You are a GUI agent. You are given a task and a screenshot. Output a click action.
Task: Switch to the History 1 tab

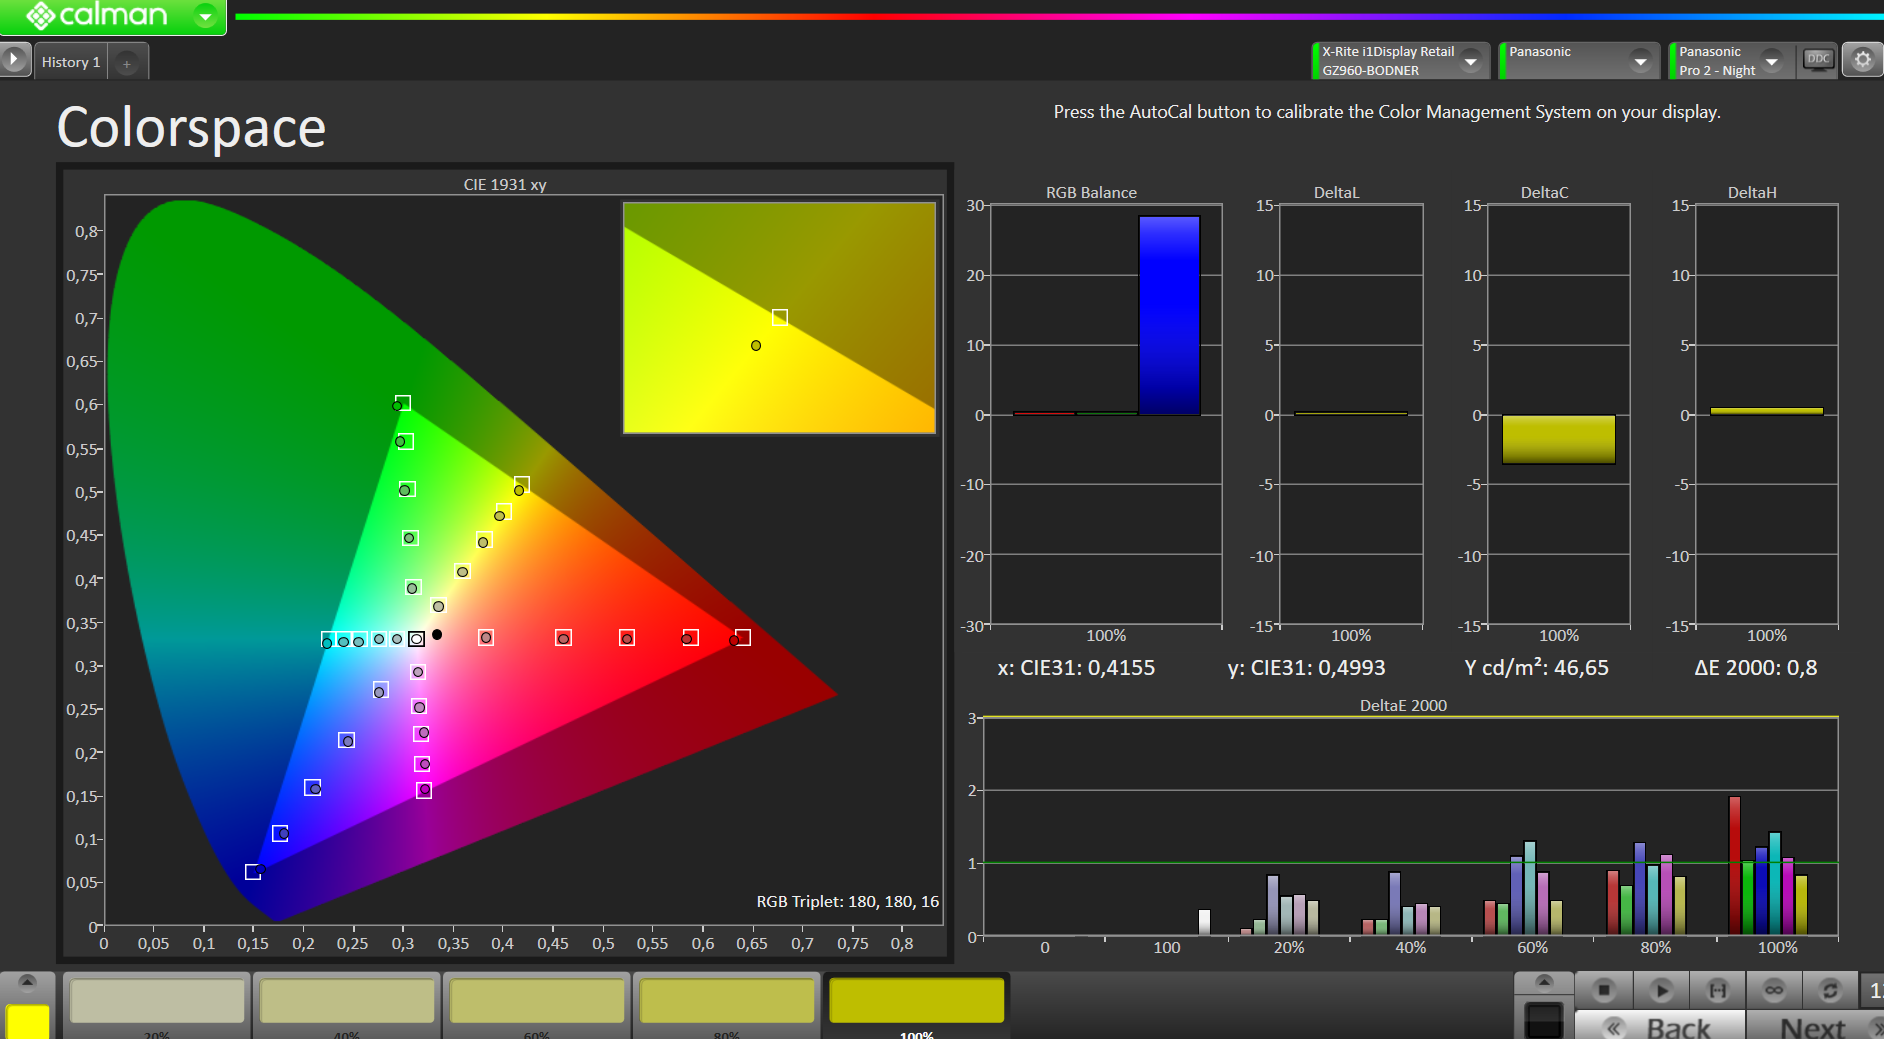point(70,62)
